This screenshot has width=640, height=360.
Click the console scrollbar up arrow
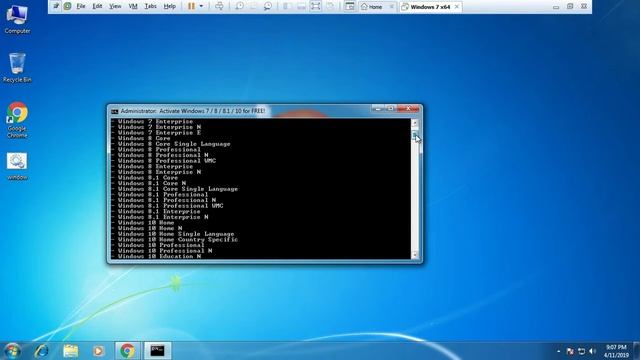point(415,122)
